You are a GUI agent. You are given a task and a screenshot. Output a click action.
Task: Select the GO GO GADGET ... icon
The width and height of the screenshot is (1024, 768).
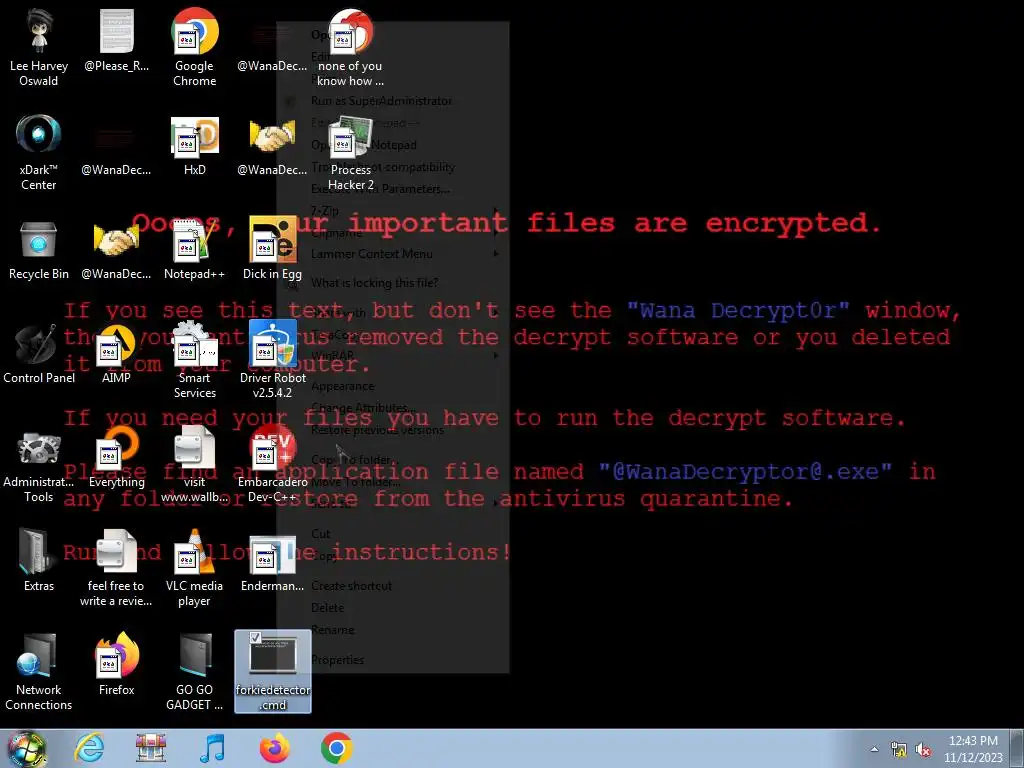(195, 673)
